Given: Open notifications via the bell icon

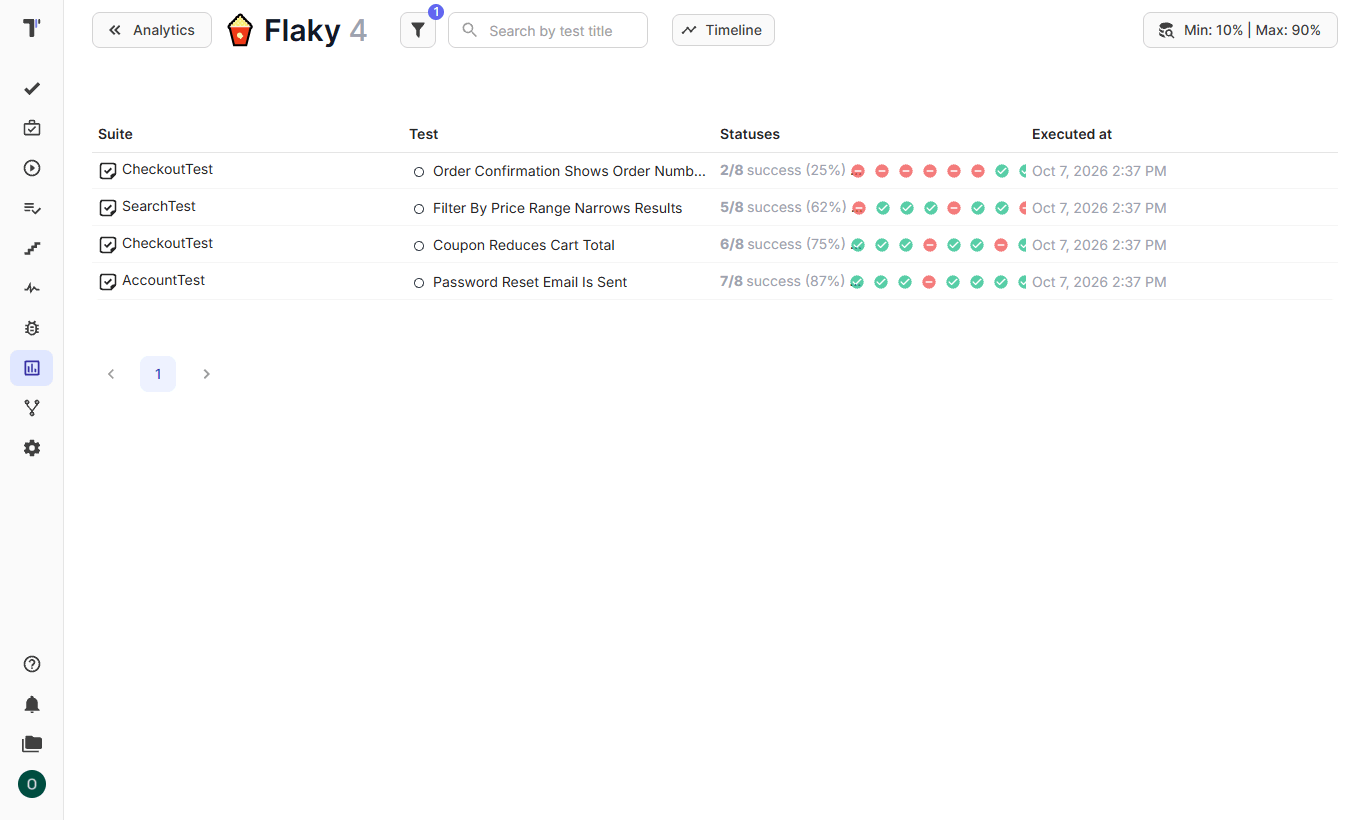Looking at the screenshot, I should 32,704.
